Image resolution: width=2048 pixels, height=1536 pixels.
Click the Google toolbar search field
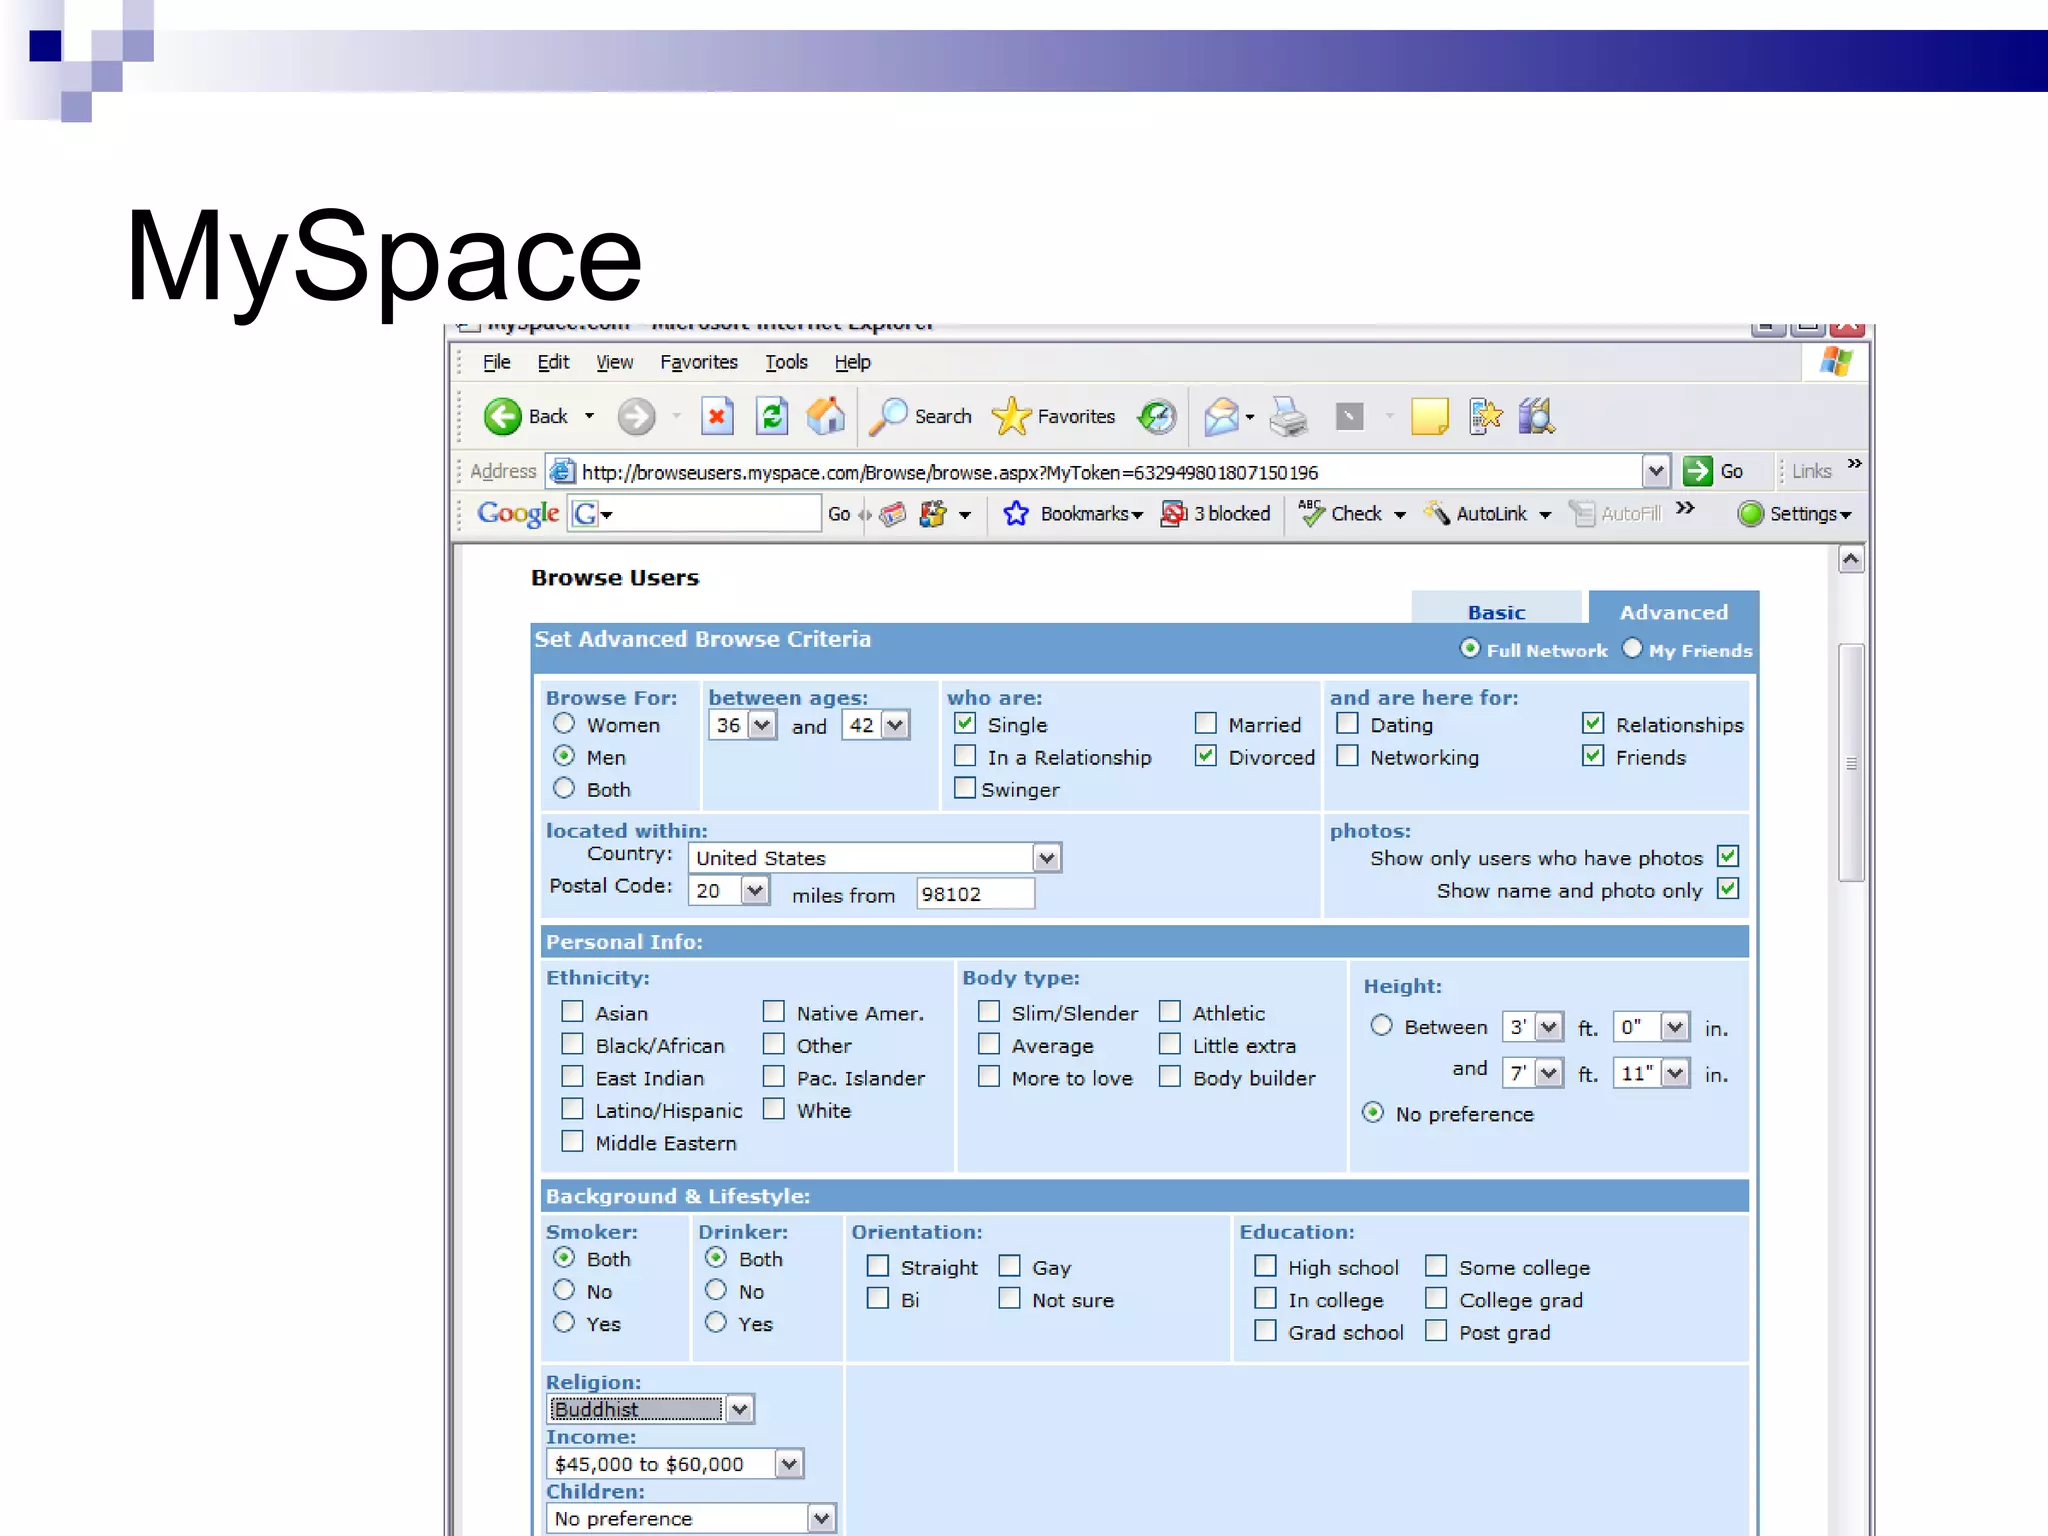(x=694, y=514)
